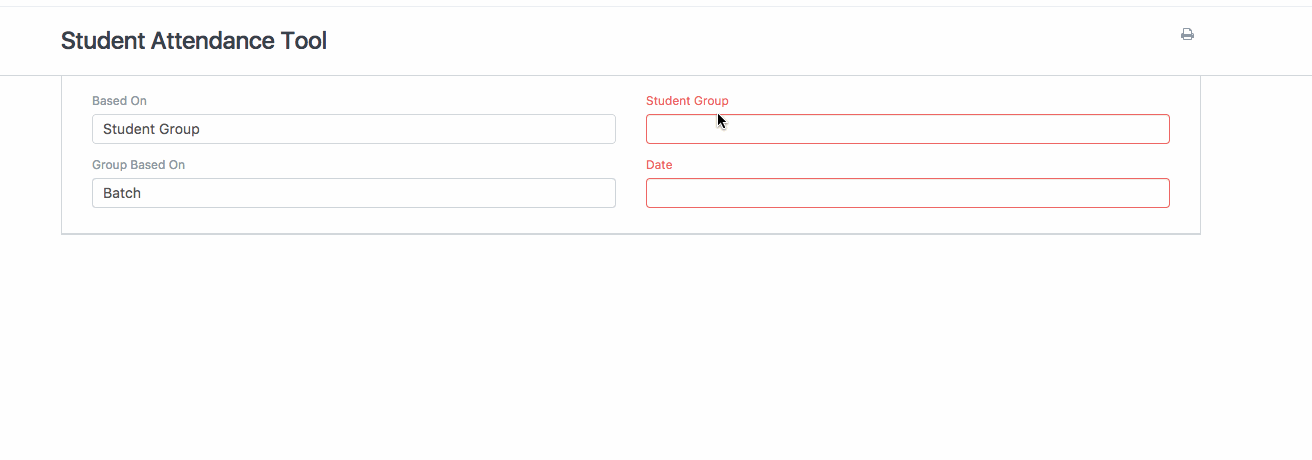
Task: Pick the printer button in the header
Action: point(1187,35)
